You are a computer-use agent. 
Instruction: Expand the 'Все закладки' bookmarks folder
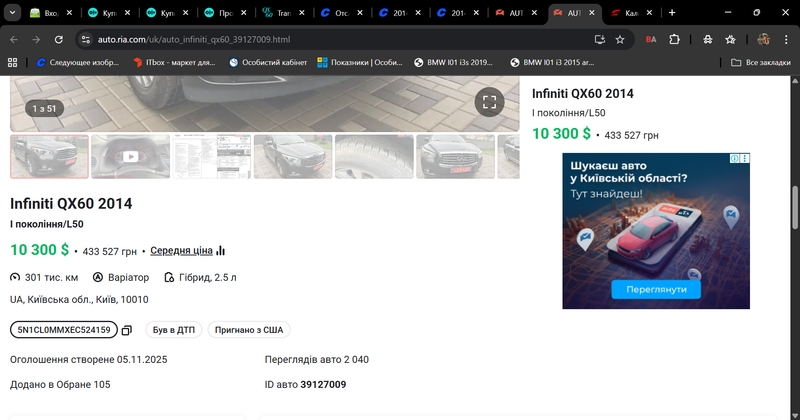761,62
